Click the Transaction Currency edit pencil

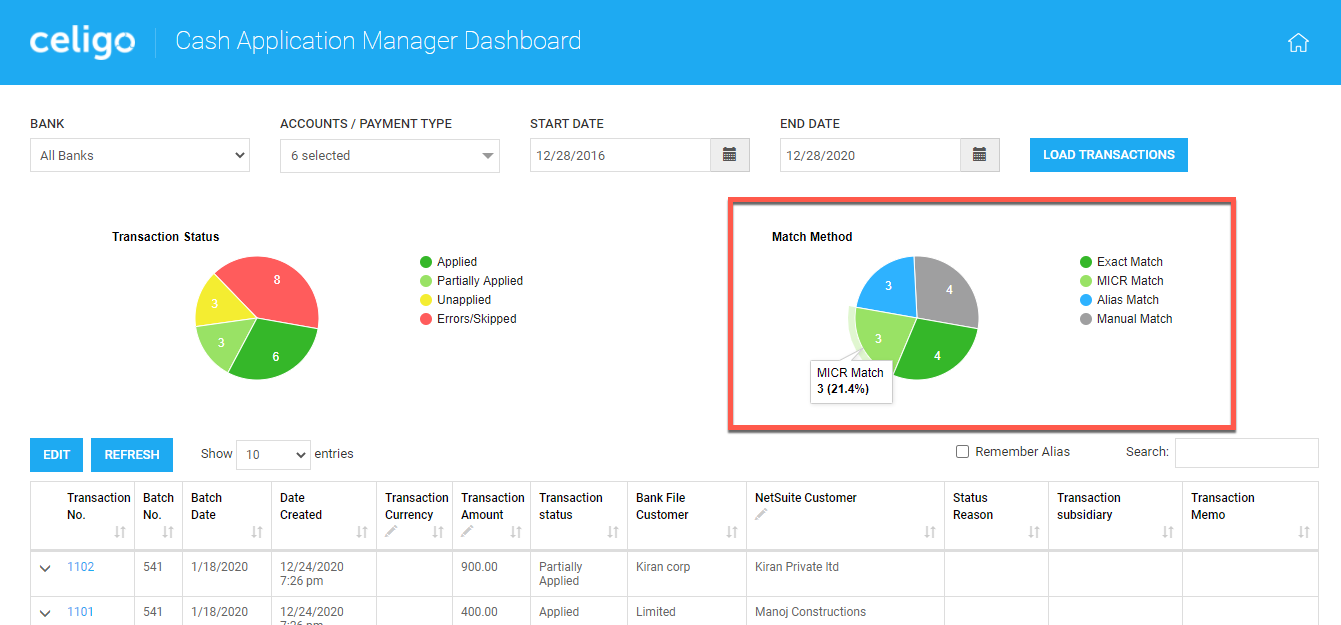pos(392,531)
